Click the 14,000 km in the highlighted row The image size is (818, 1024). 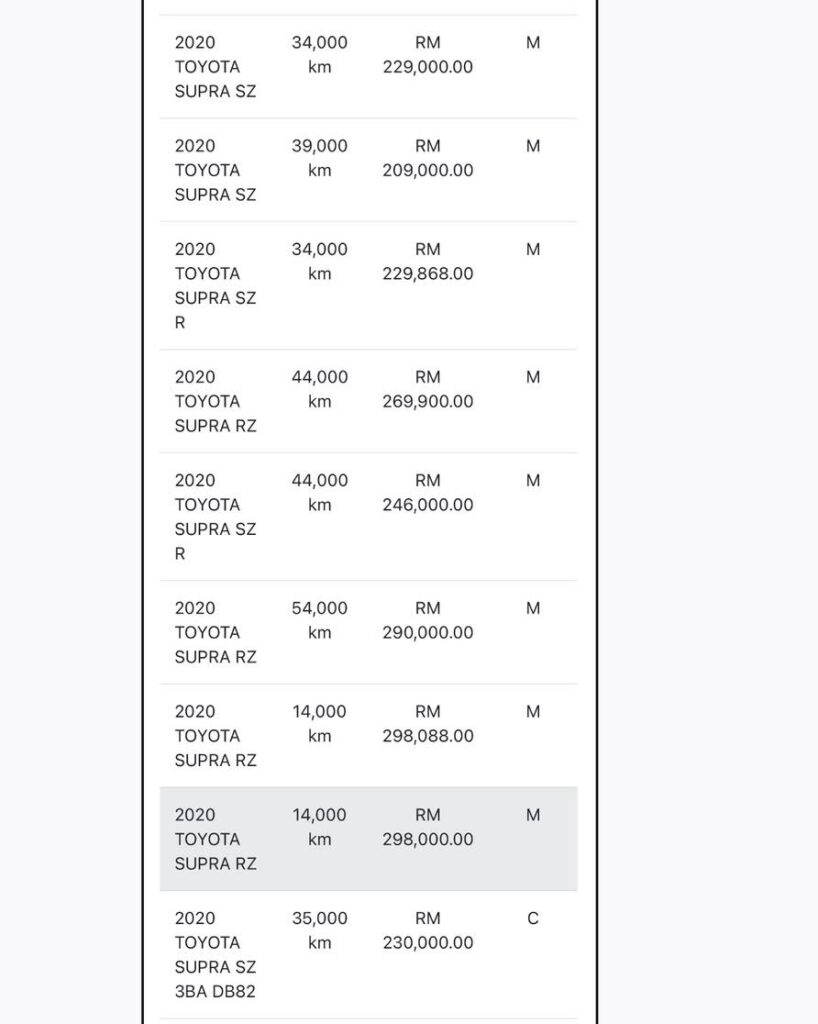(x=319, y=827)
